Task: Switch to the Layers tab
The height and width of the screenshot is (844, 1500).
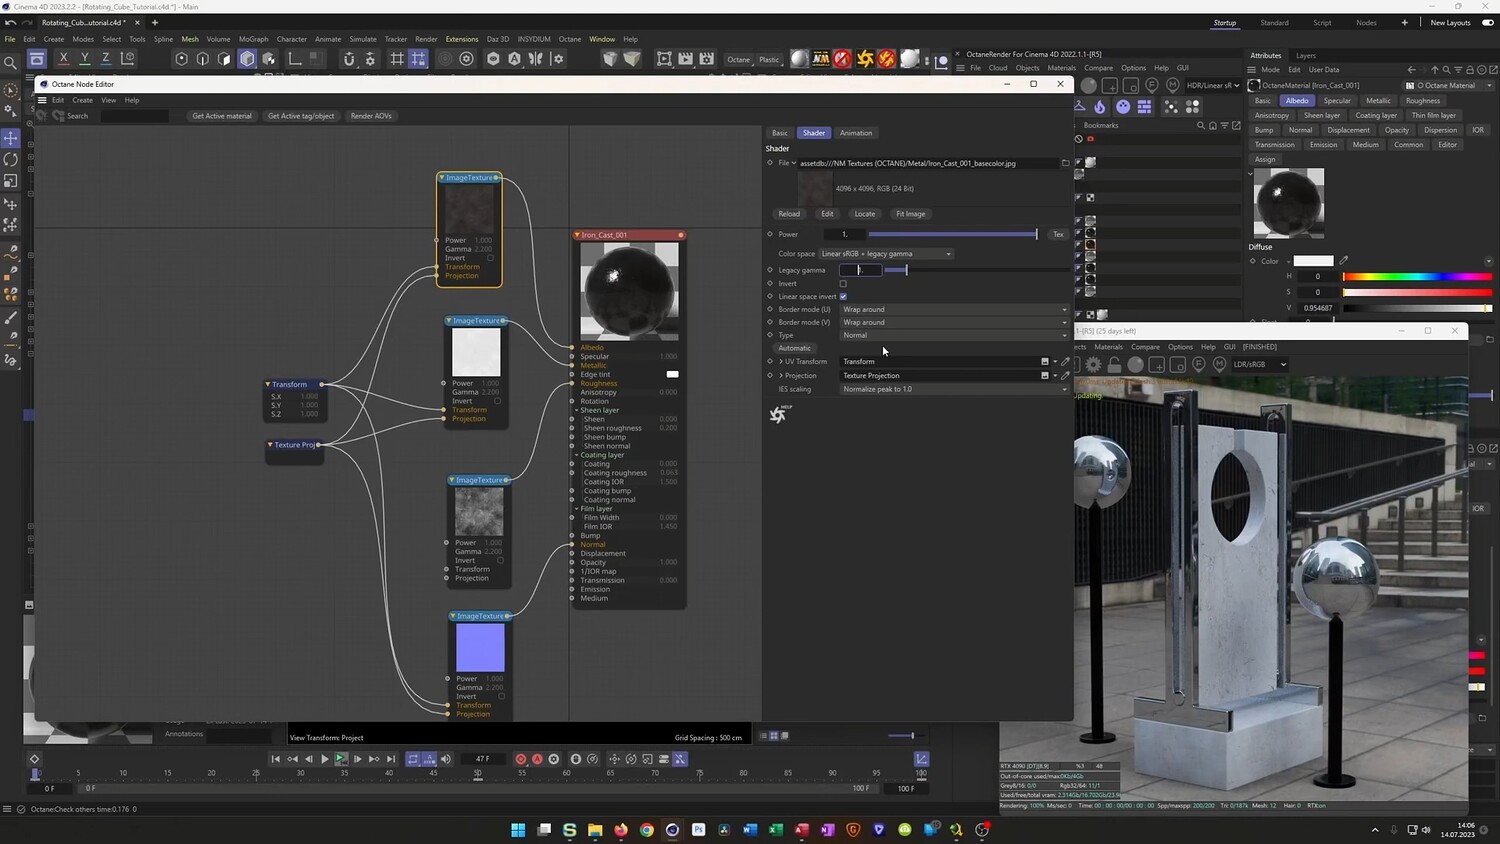Action: point(1306,56)
